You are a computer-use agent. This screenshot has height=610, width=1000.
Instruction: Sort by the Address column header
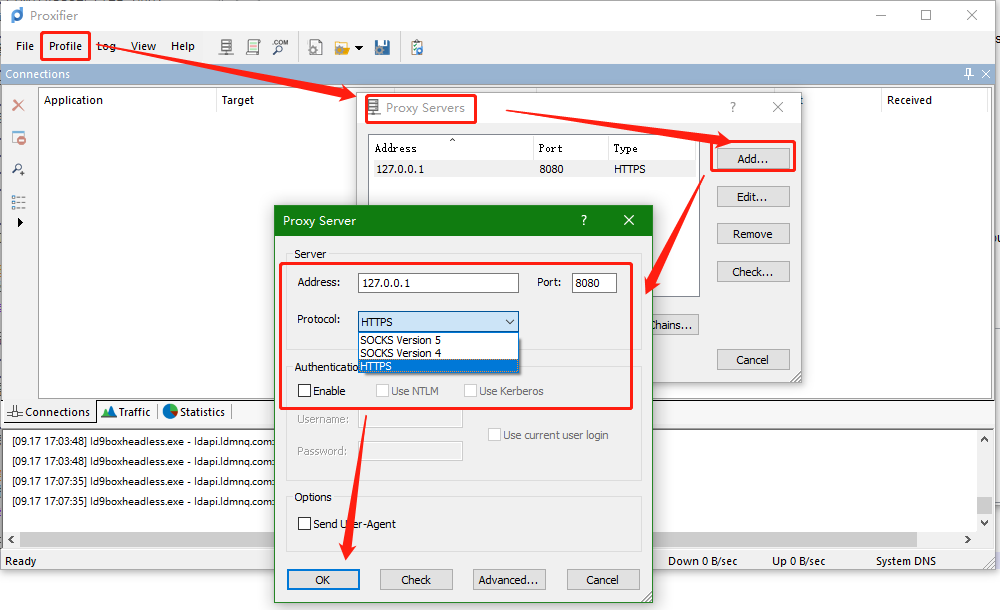tap(452, 148)
